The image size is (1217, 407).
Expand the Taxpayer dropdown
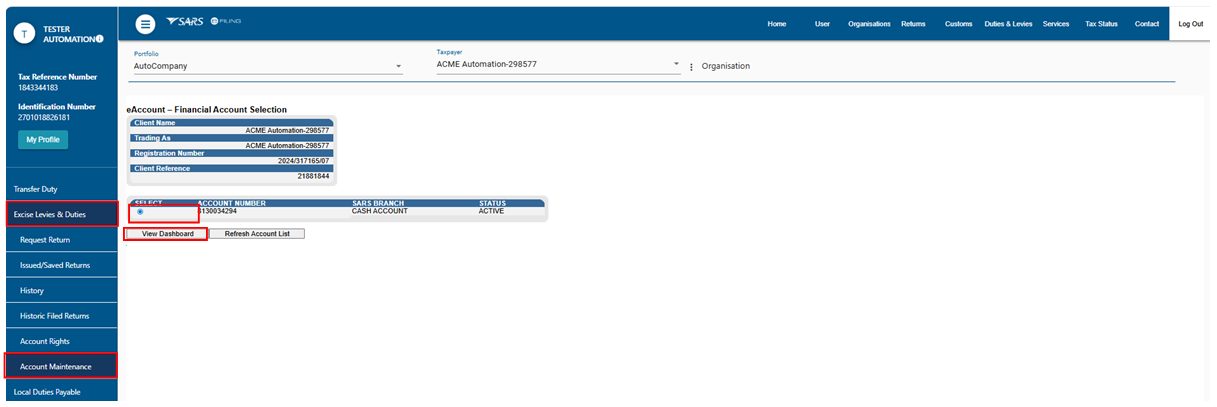pos(676,64)
